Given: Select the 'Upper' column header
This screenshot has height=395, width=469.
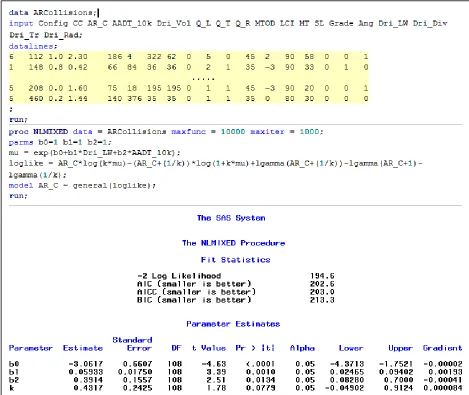Looking at the screenshot, I should coord(400,348).
